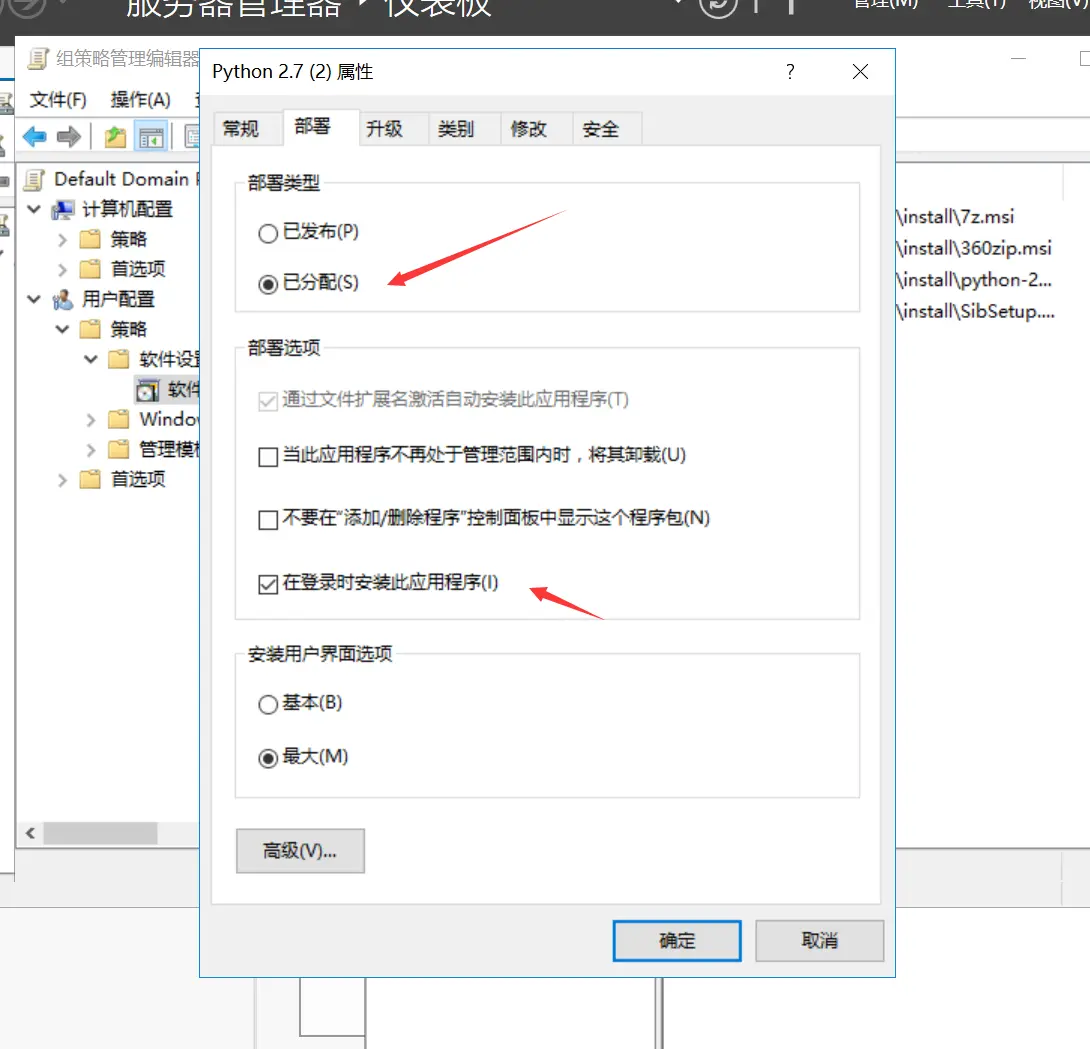This screenshot has height=1049, width=1090.
Task: Click the Computer Configuration (计算机配置) icon
Action: pos(63,209)
